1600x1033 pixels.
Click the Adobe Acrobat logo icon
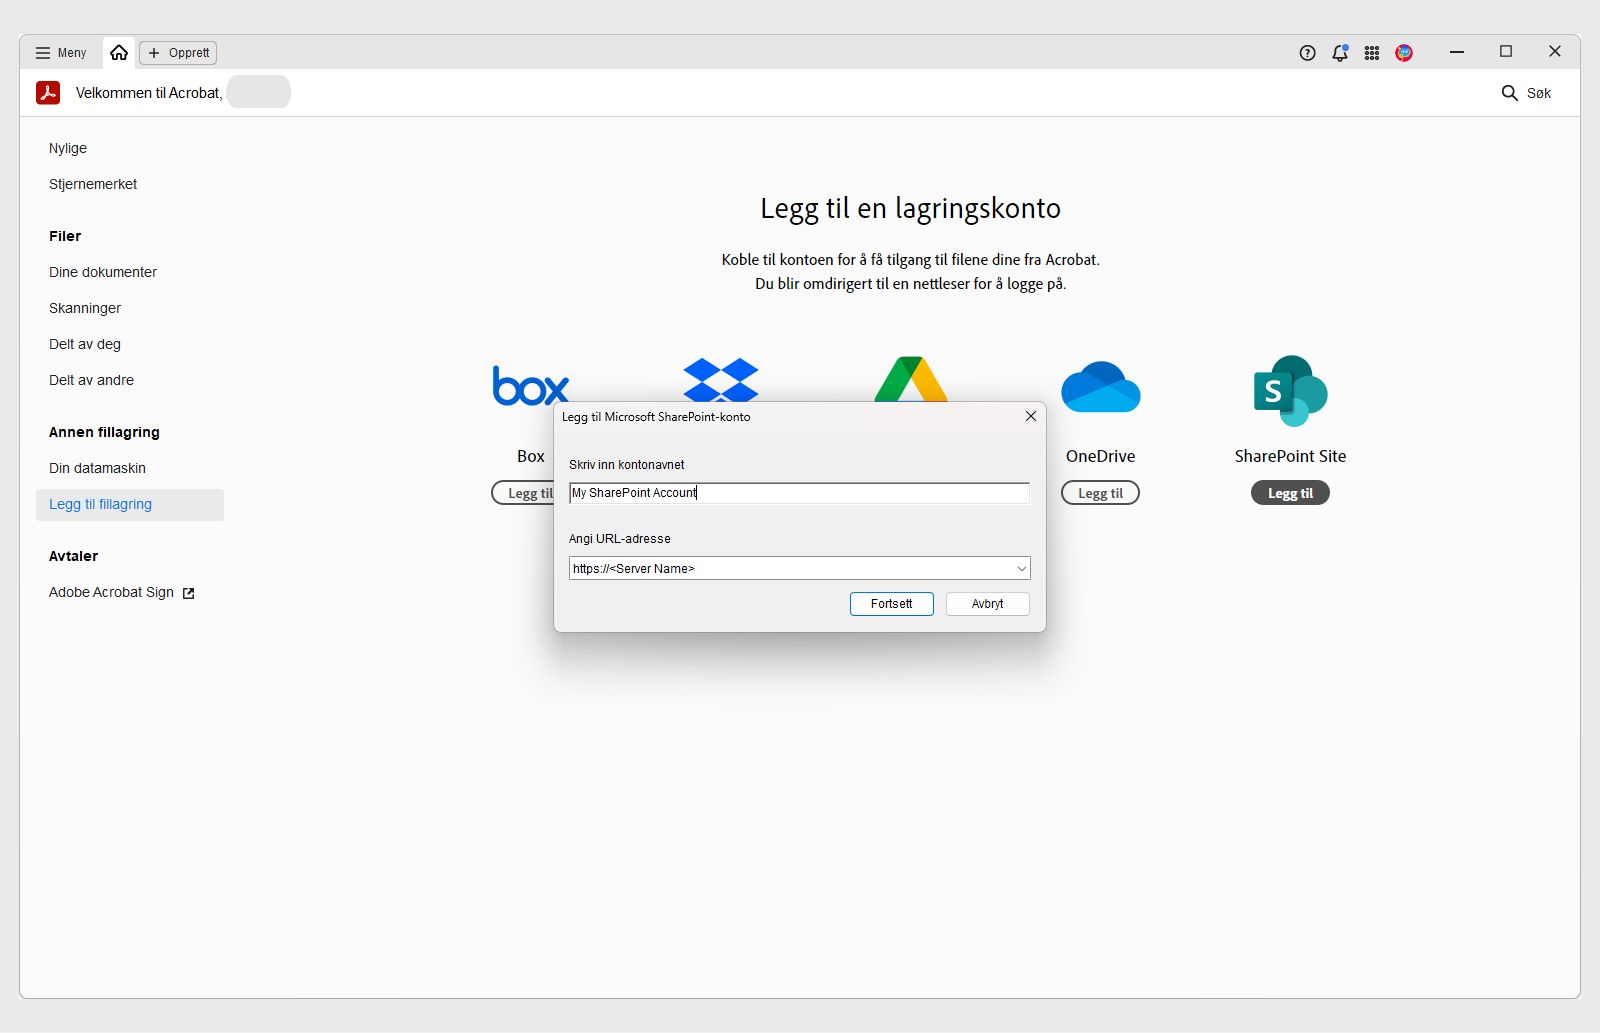[x=48, y=92]
